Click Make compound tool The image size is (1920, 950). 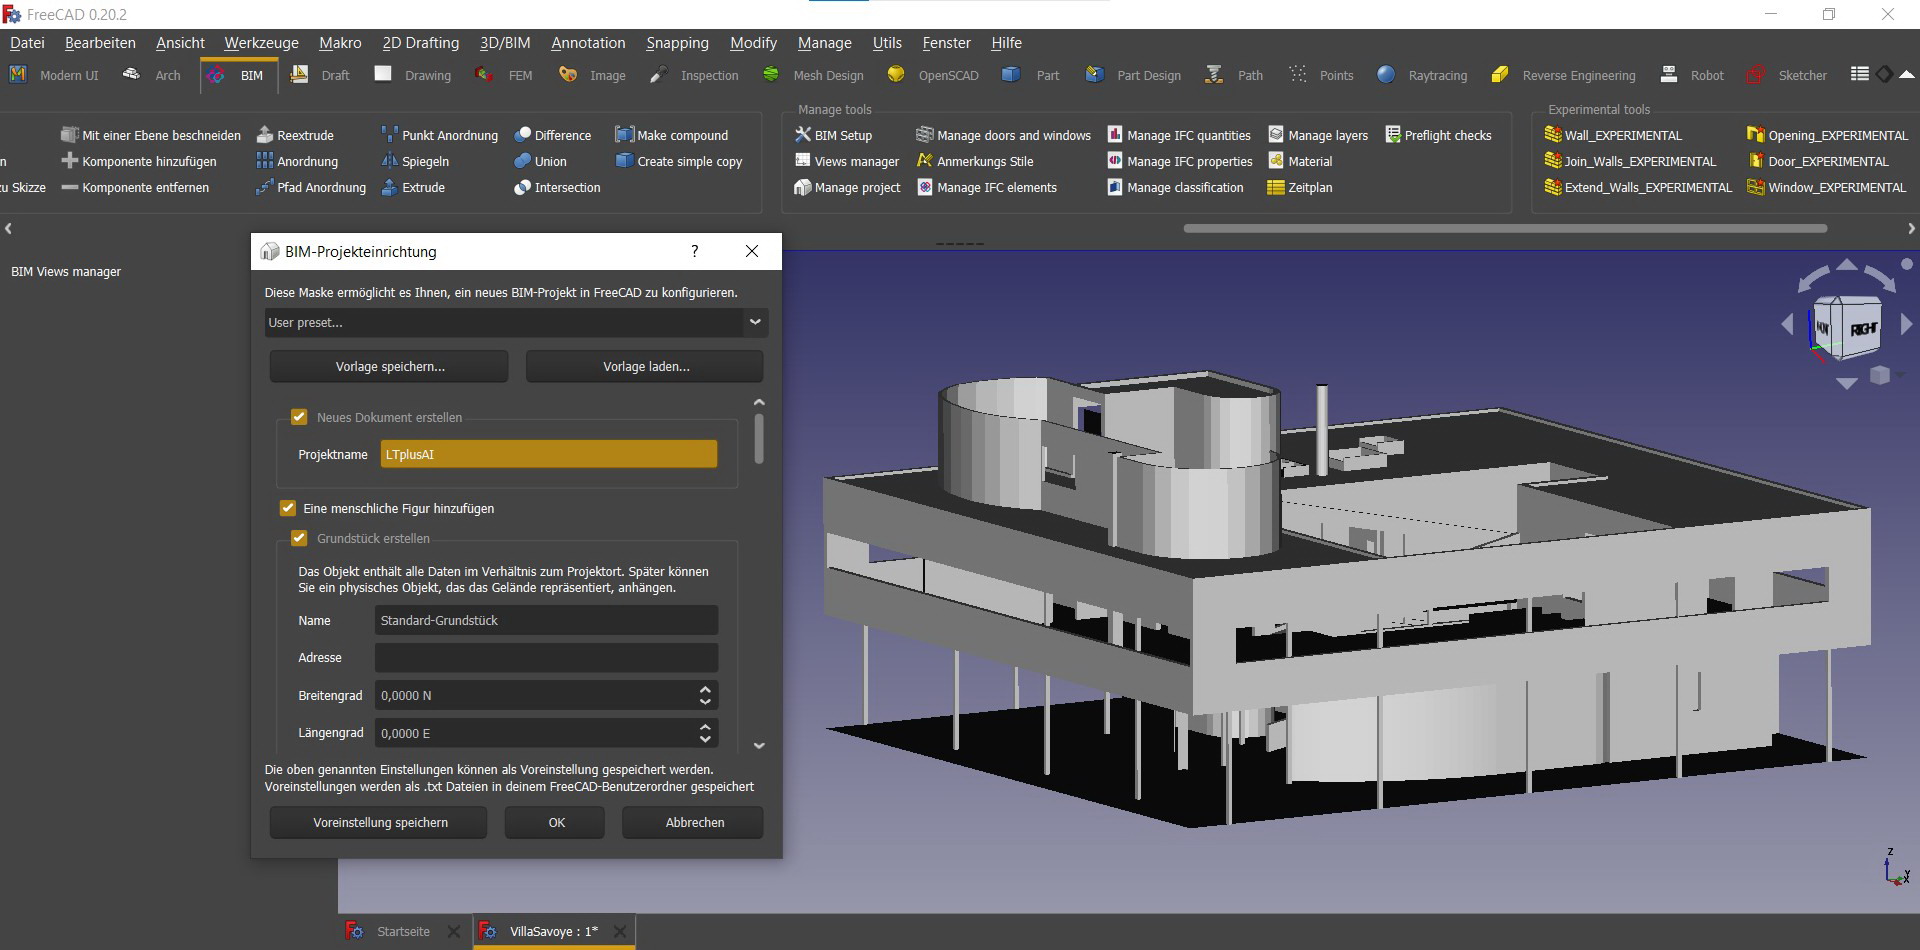tap(672, 135)
